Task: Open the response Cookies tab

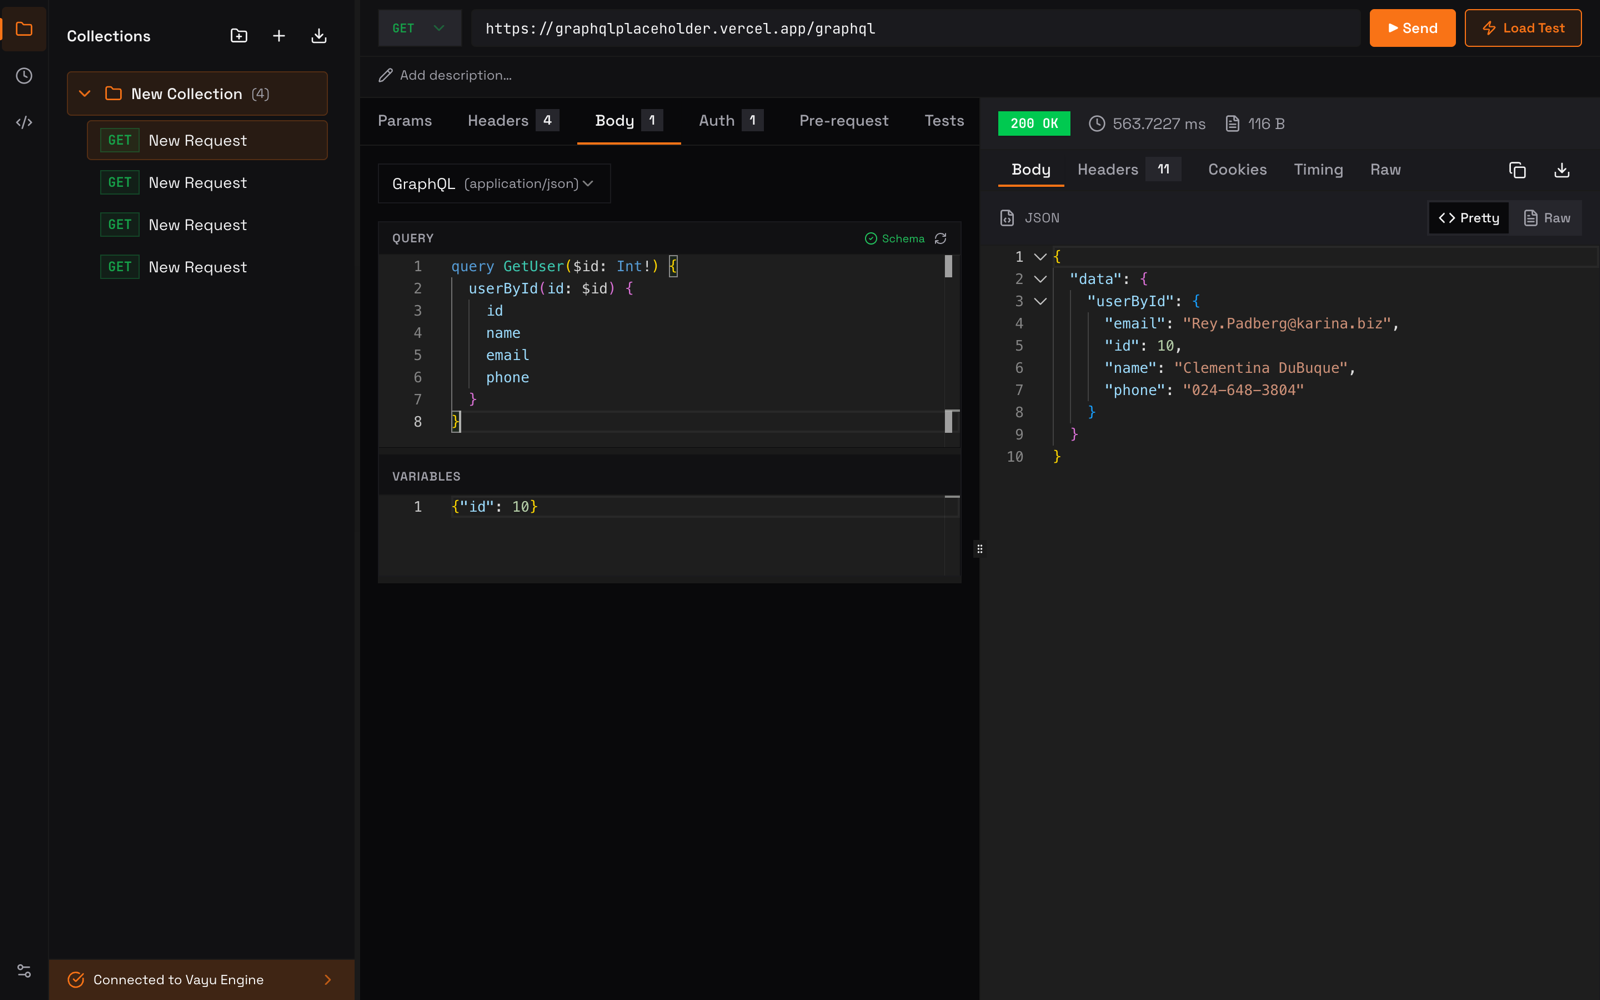Action: point(1237,170)
